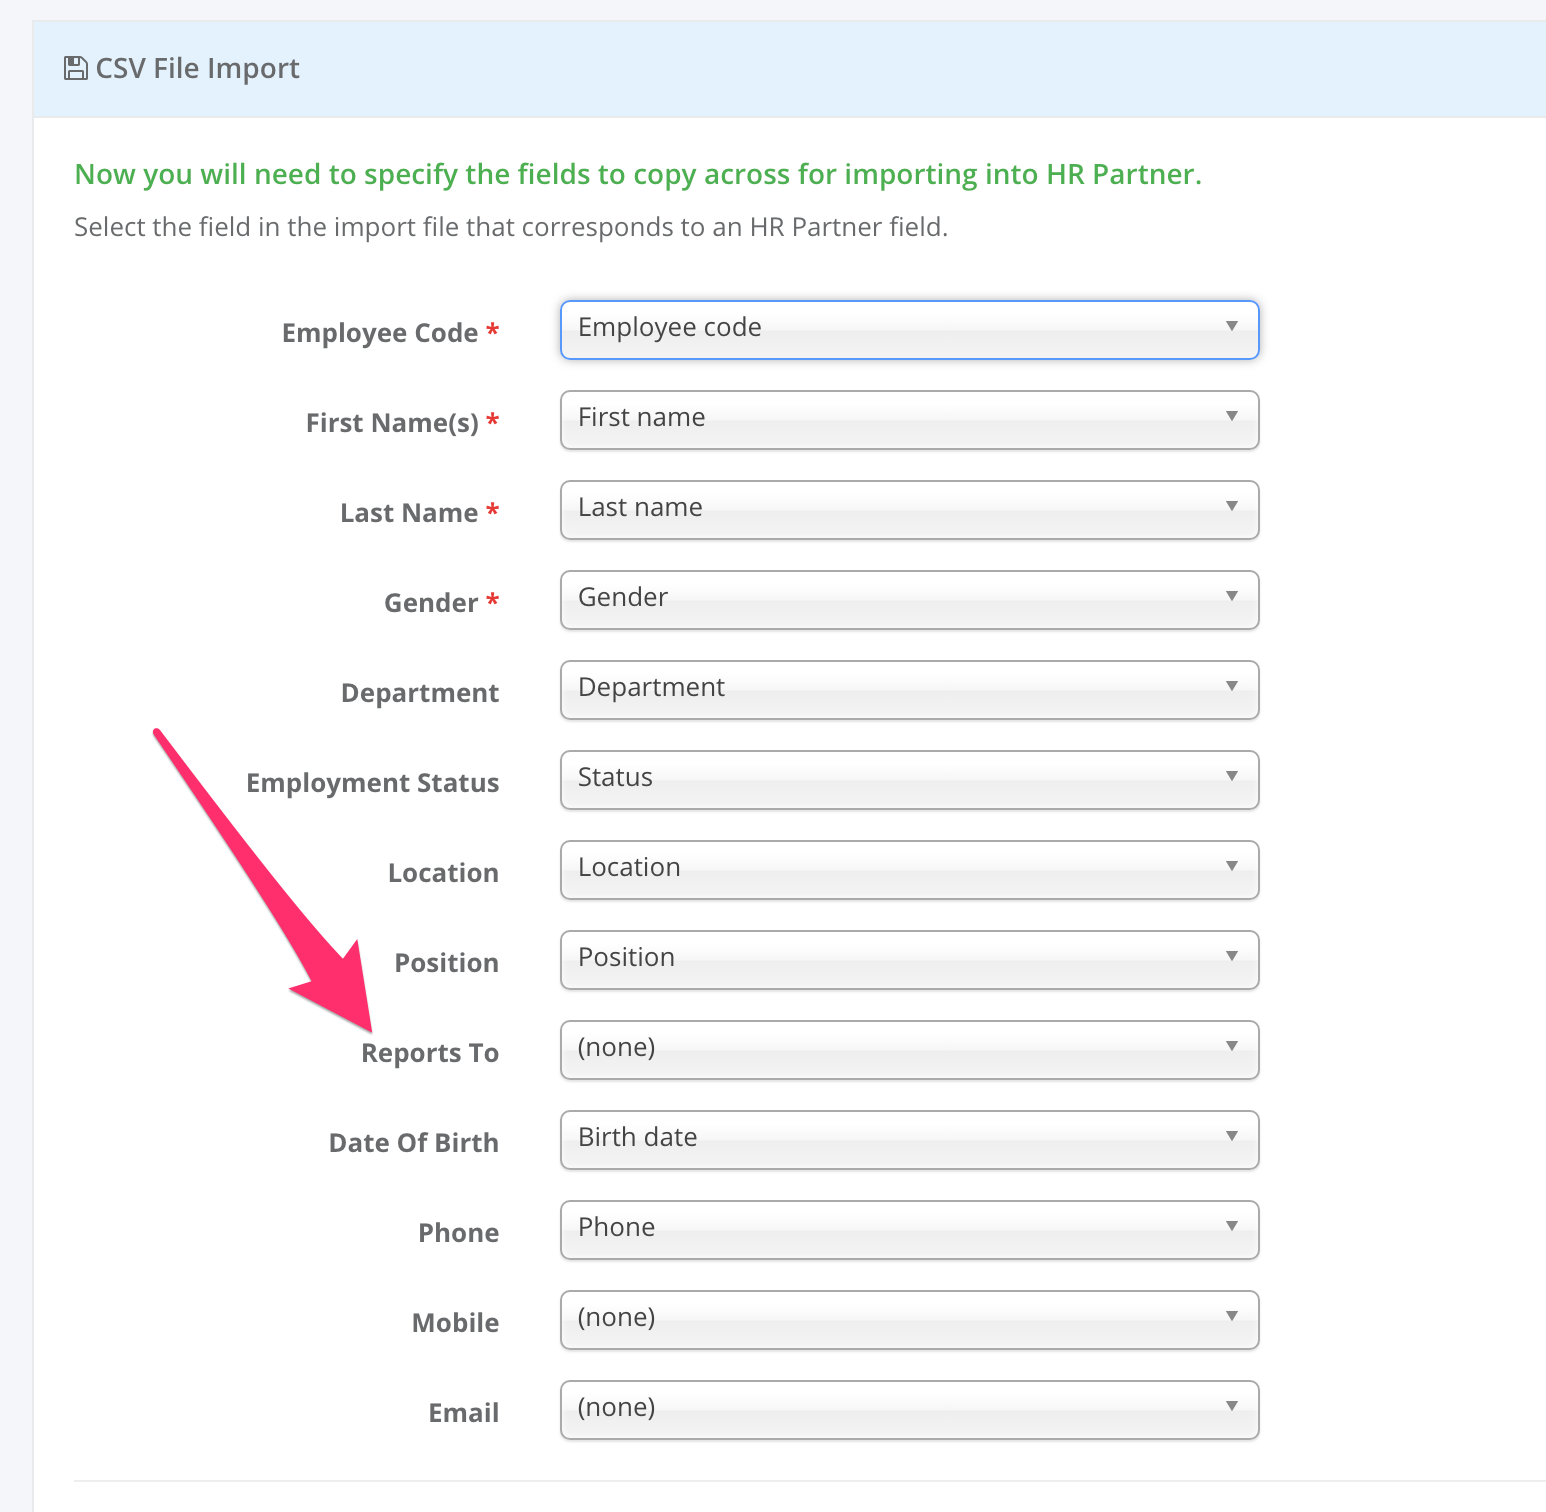Open the Employee Code field dropdown
1546x1512 pixels.
pyautogui.click(x=909, y=330)
